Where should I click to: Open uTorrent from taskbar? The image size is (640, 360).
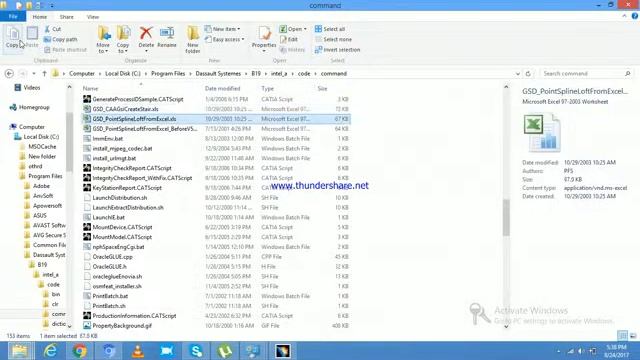coord(225,351)
